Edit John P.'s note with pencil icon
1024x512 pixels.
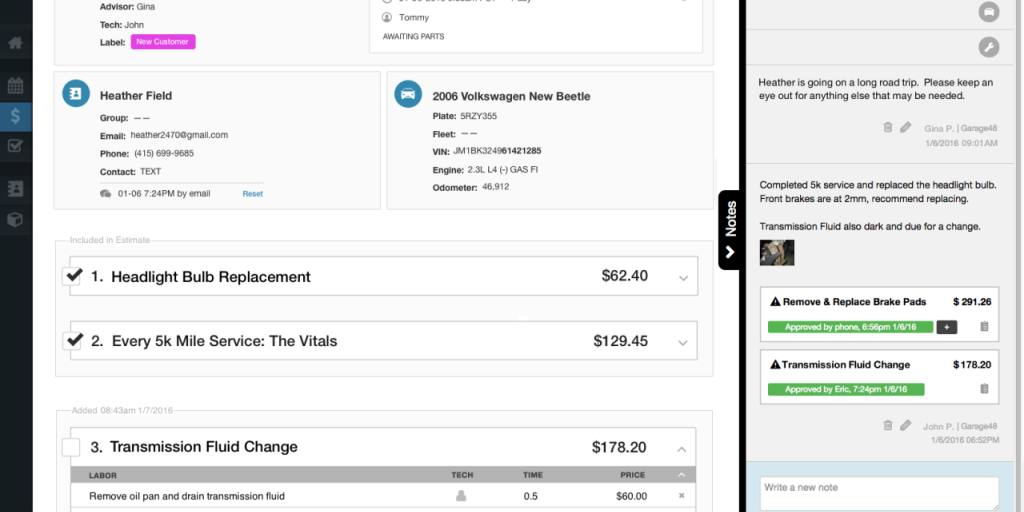[906, 425]
